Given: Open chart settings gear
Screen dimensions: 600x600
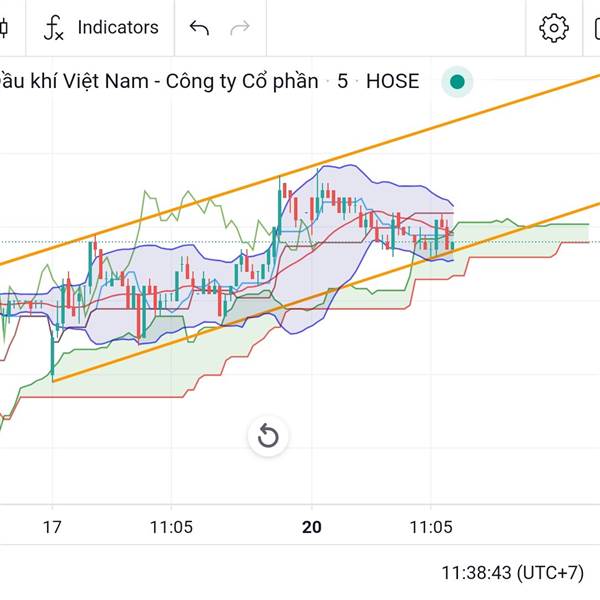Looking at the screenshot, I should pyautogui.click(x=554, y=28).
